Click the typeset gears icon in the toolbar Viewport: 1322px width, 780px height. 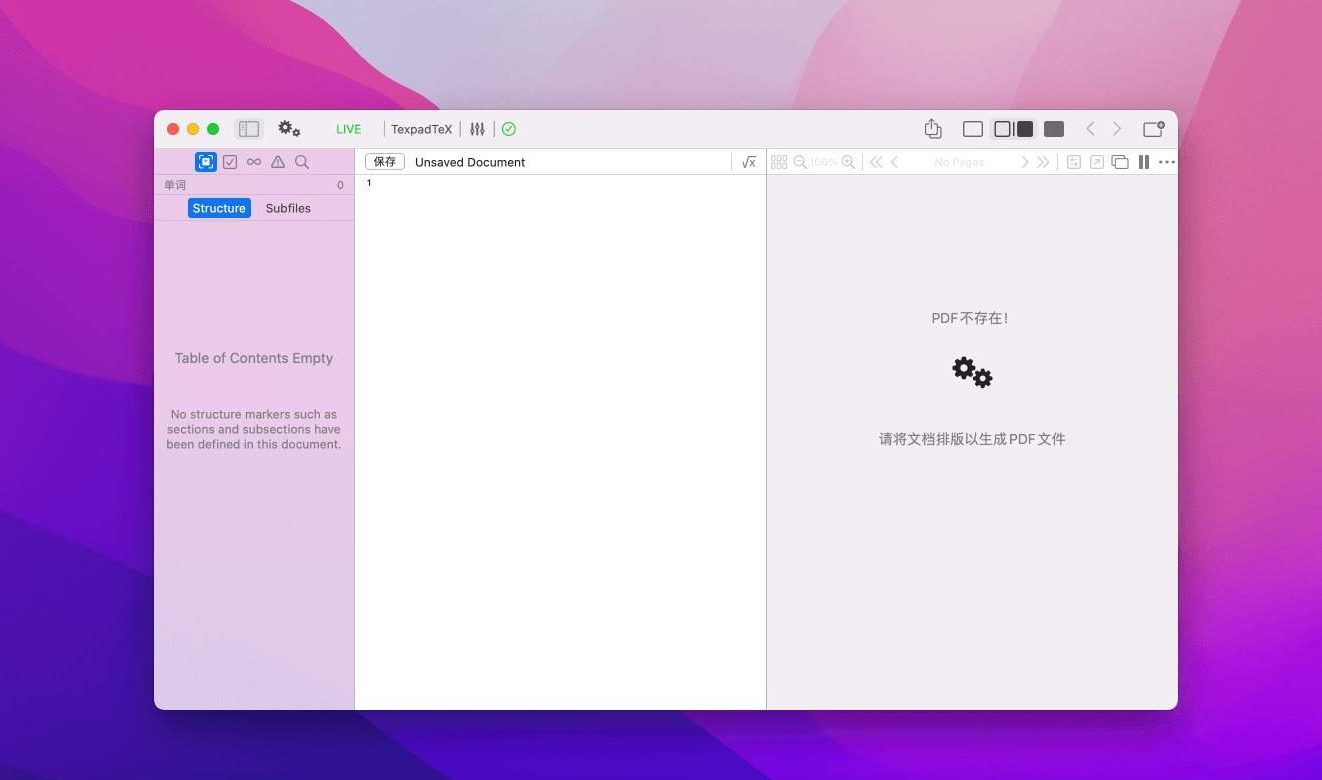[289, 129]
